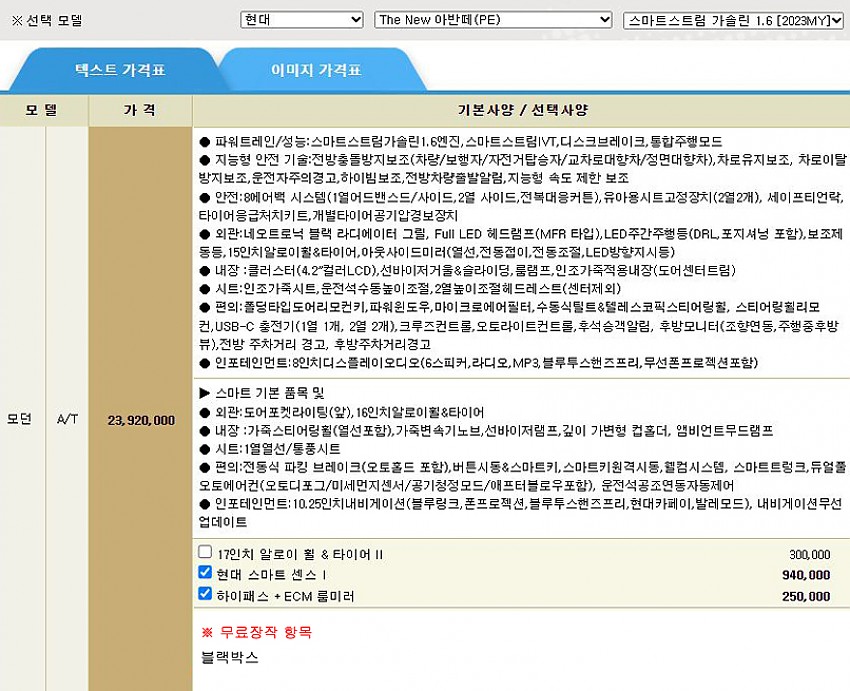Viewport: 850px width, 691px height.
Task: Click the 23,920,000 price value
Action: point(140,420)
